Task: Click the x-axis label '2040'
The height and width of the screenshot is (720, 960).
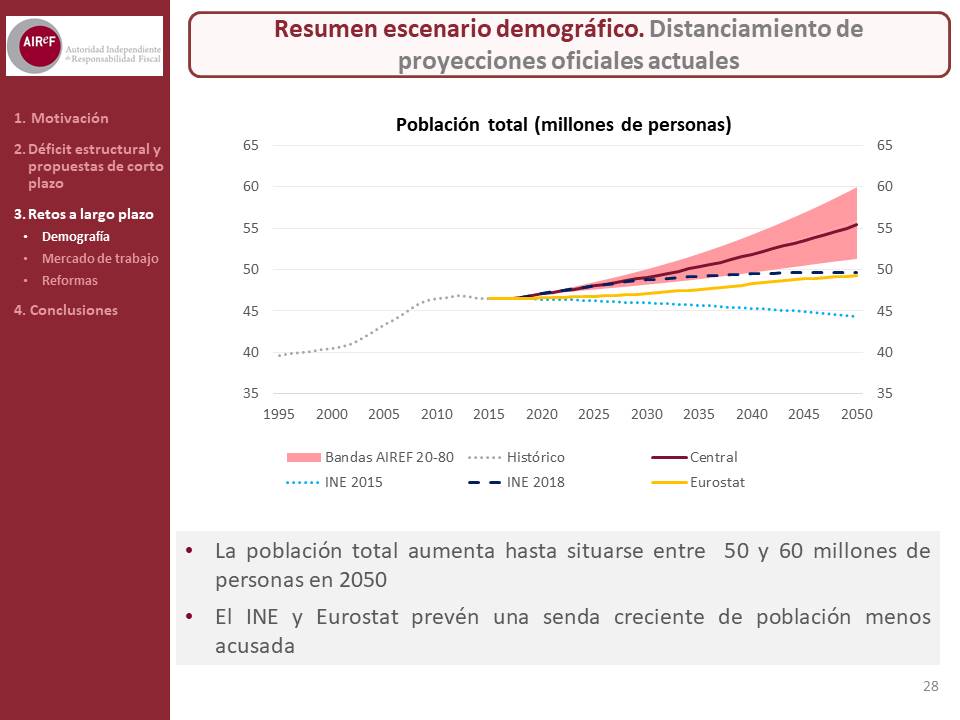Action: (x=752, y=414)
